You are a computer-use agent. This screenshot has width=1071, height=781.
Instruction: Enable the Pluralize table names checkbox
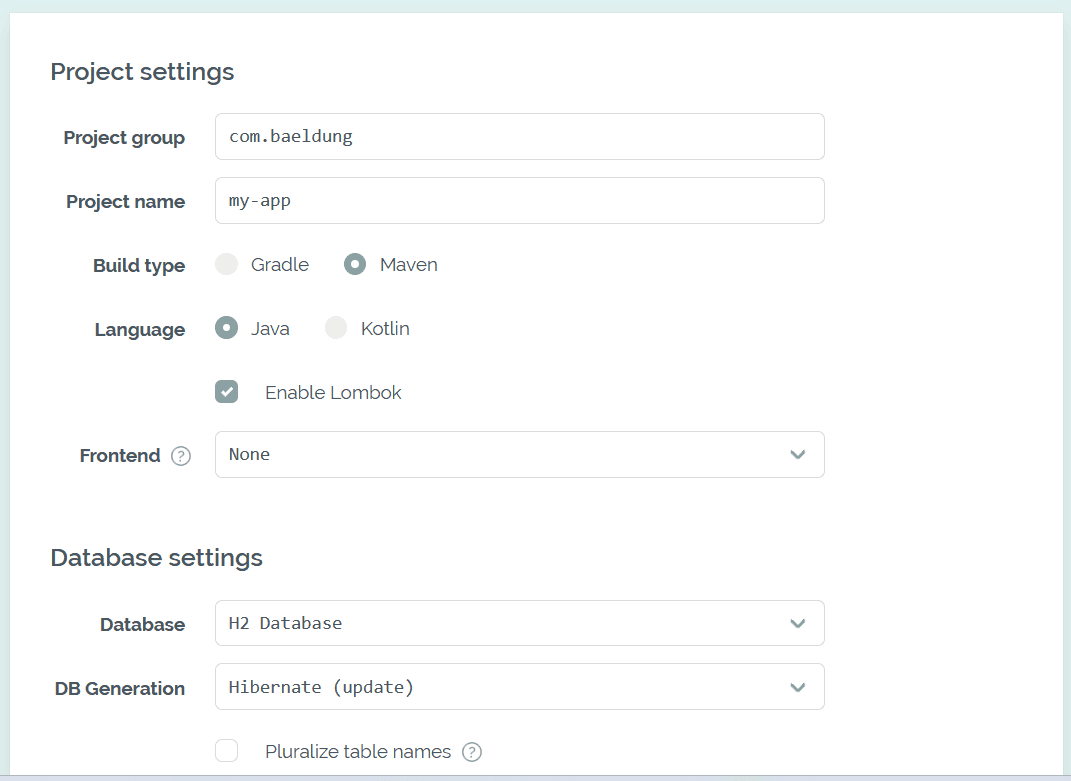pyautogui.click(x=227, y=750)
